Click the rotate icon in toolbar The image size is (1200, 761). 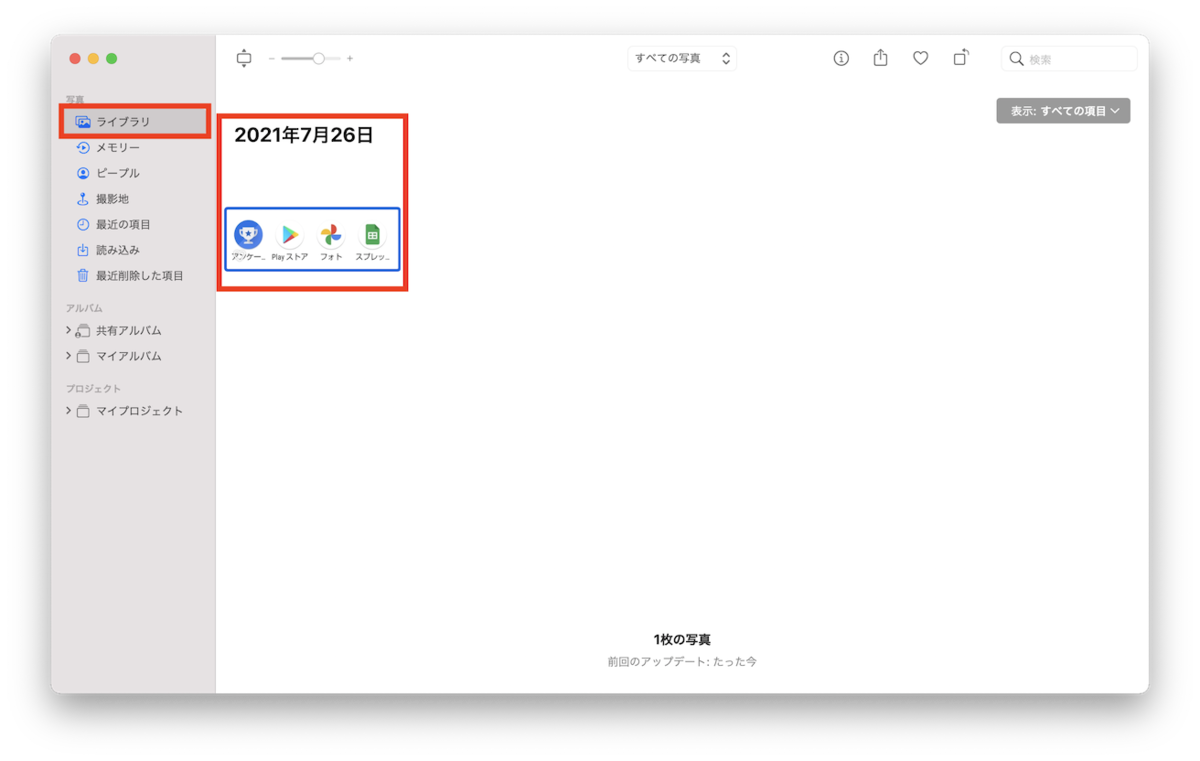(960, 58)
